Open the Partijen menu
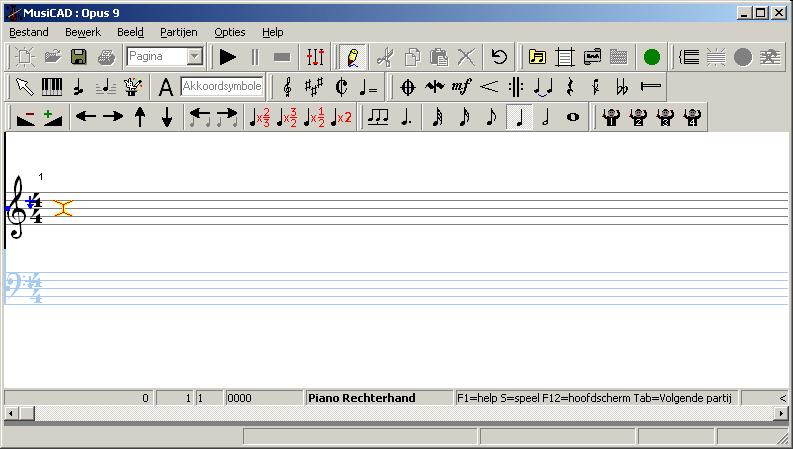 click(179, 32)
